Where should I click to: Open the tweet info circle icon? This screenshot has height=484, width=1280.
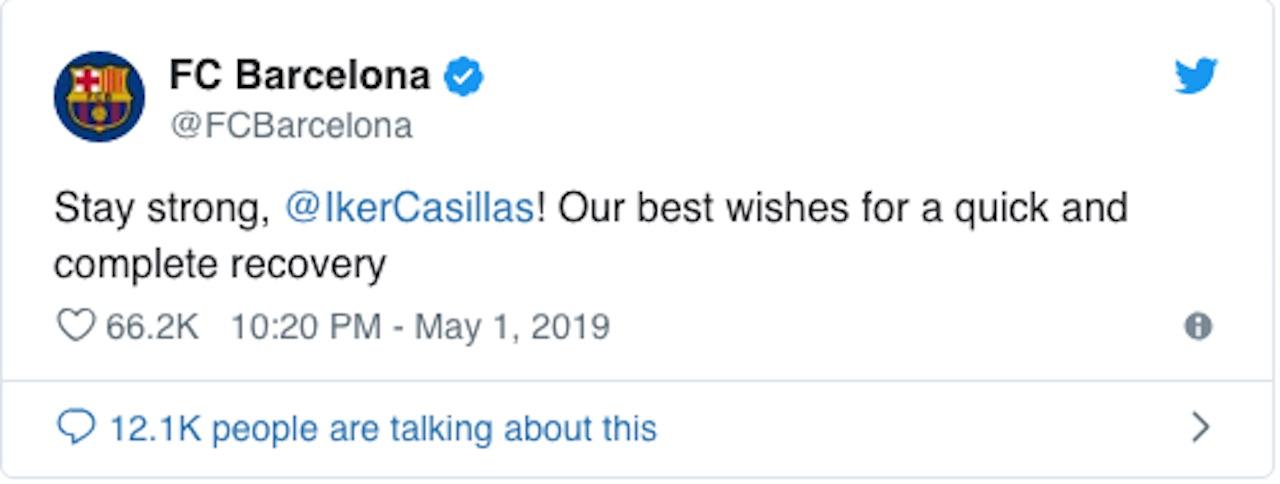point(1198,327)
